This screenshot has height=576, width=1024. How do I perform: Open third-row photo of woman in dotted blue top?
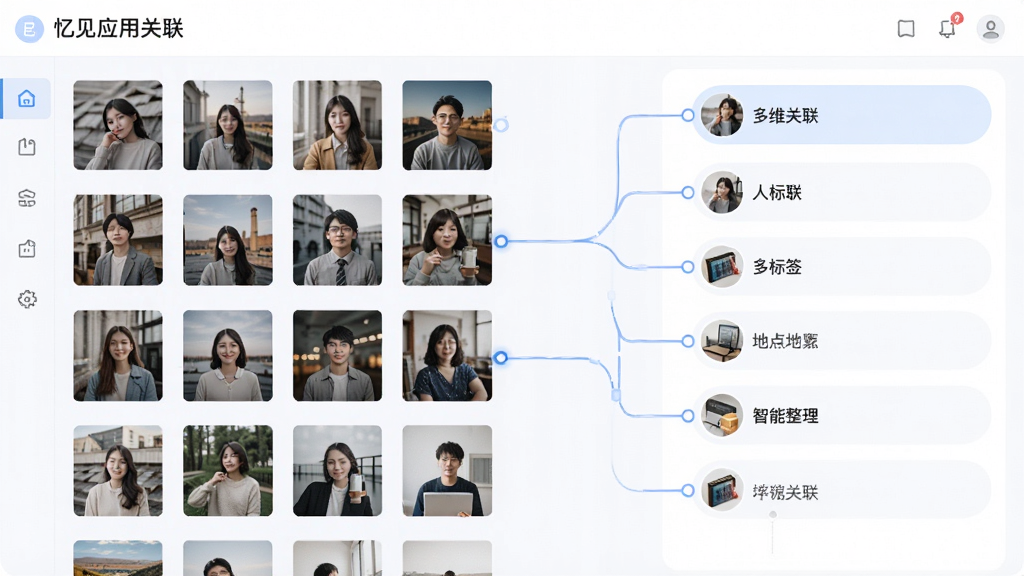(x=447, y=355)
